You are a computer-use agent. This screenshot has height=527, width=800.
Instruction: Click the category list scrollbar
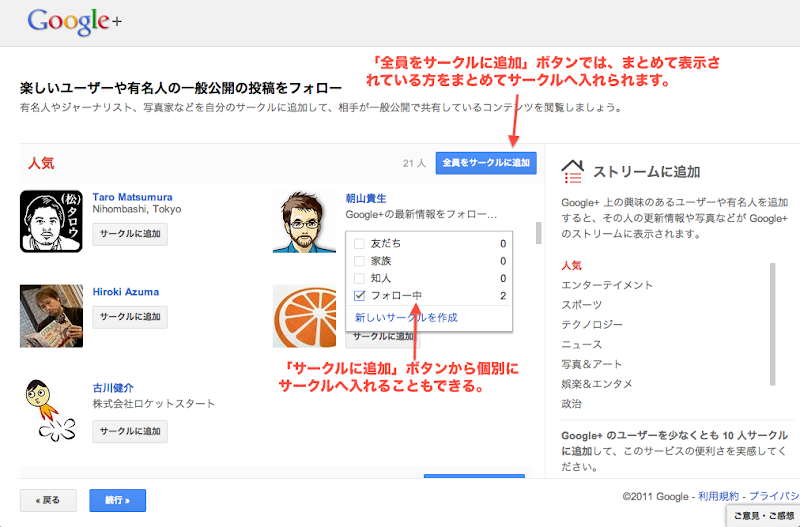click(772, 324)
